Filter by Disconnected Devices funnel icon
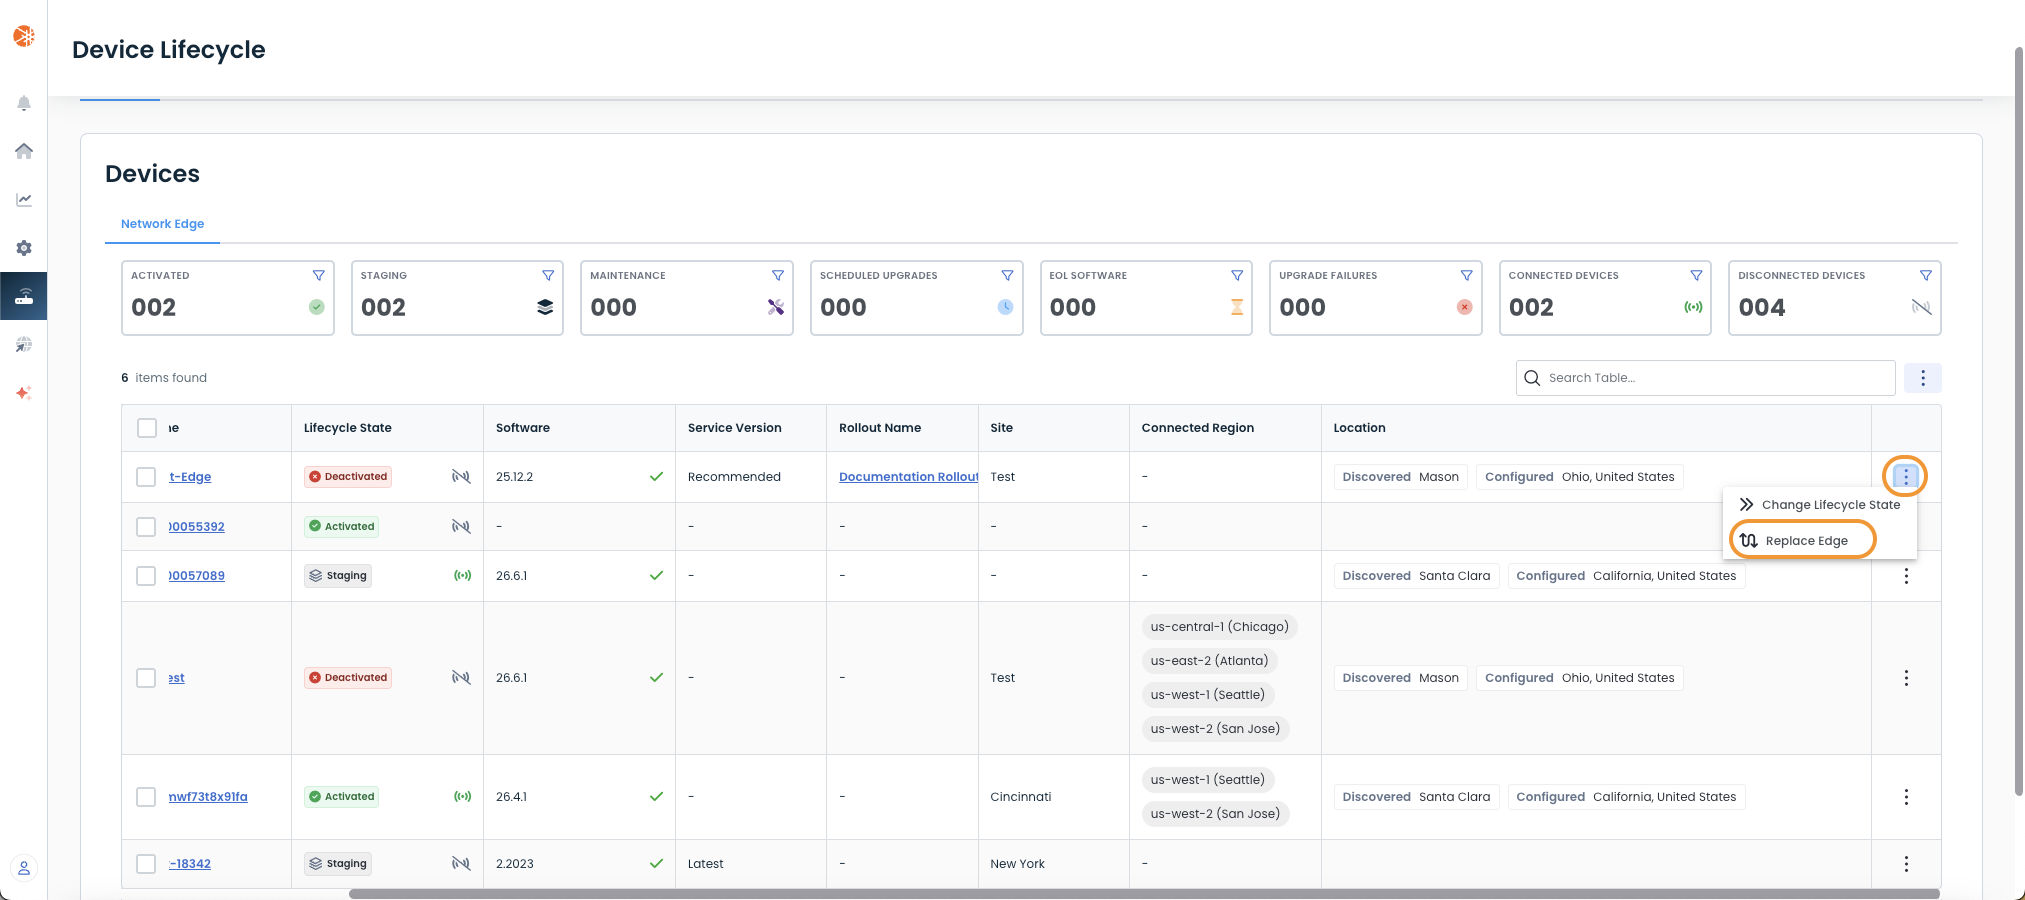 coord(1926,275)
